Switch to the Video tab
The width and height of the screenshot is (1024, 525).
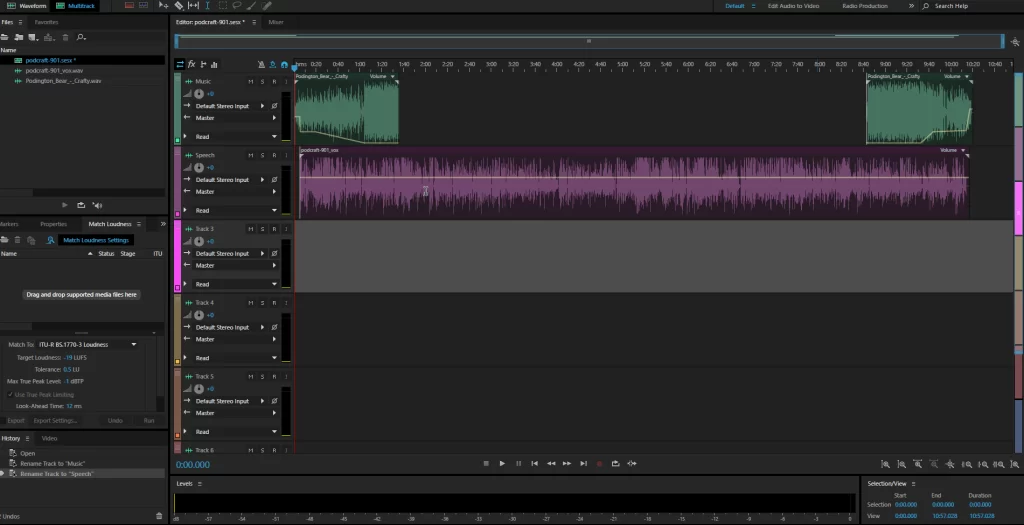point(50,438)
